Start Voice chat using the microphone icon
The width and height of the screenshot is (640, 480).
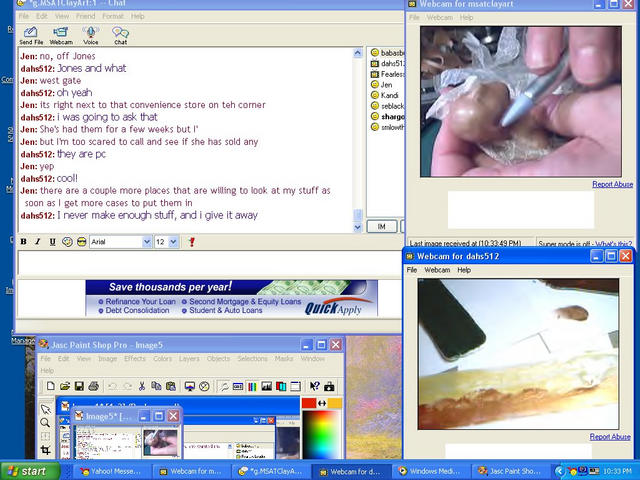91,35
